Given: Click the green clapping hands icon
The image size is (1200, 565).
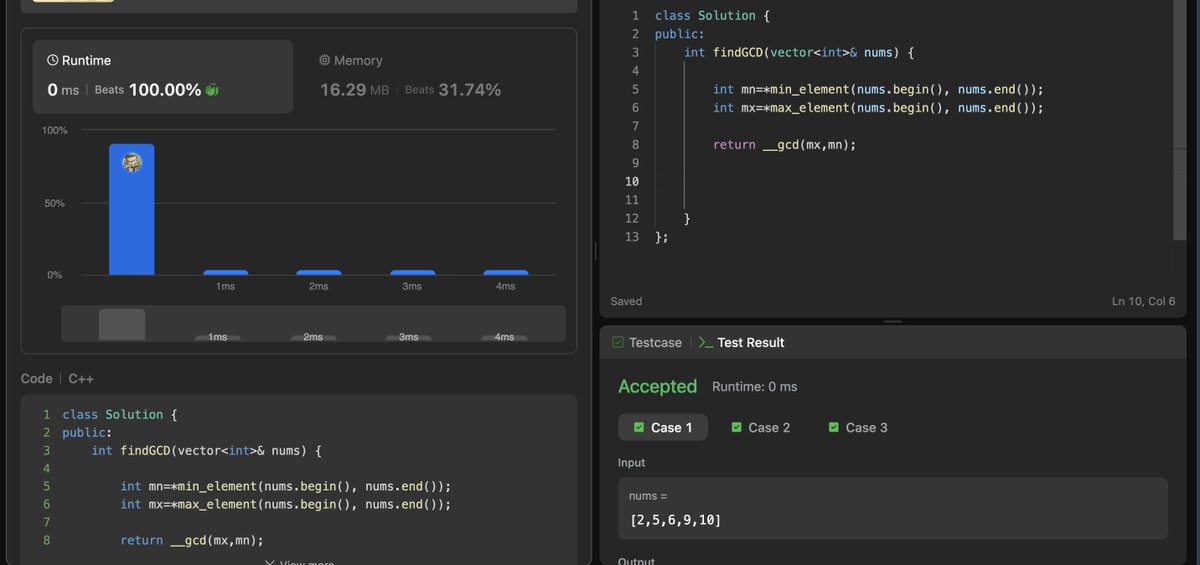Looking at the screenshot, I should pyautogui.click(x=212, y=90).
